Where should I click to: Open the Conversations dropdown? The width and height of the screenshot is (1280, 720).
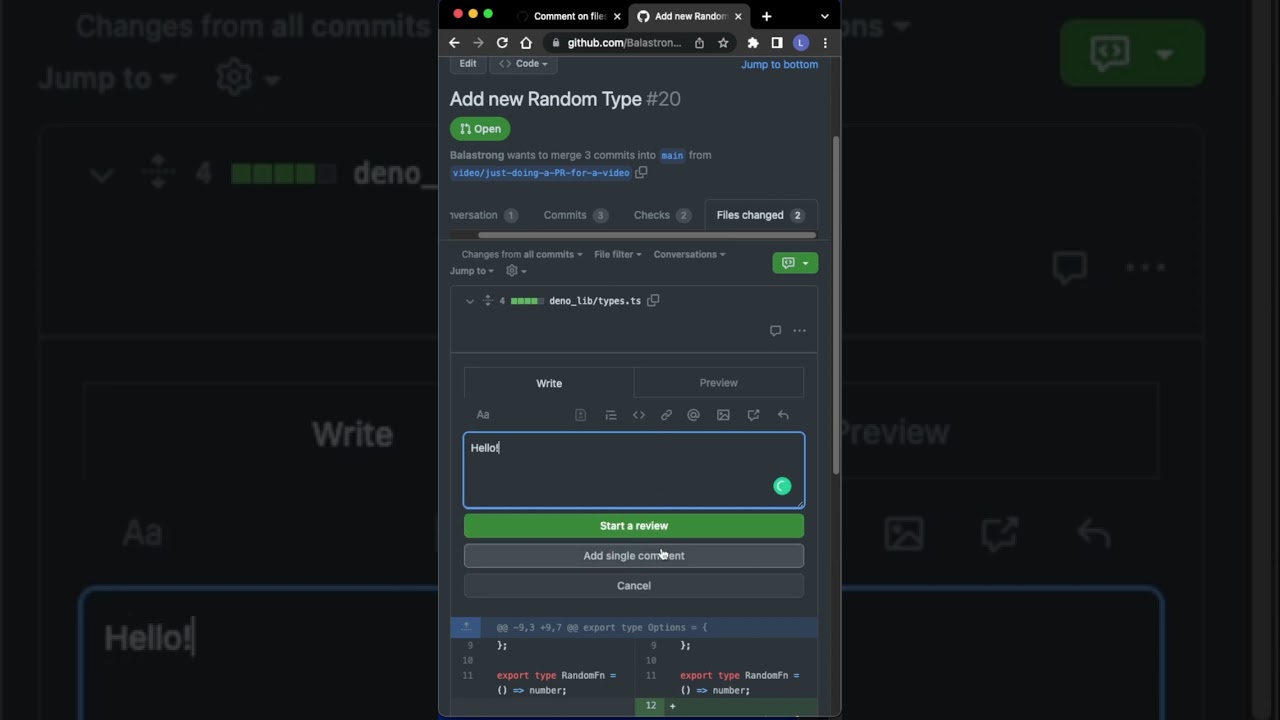(690, 254)
